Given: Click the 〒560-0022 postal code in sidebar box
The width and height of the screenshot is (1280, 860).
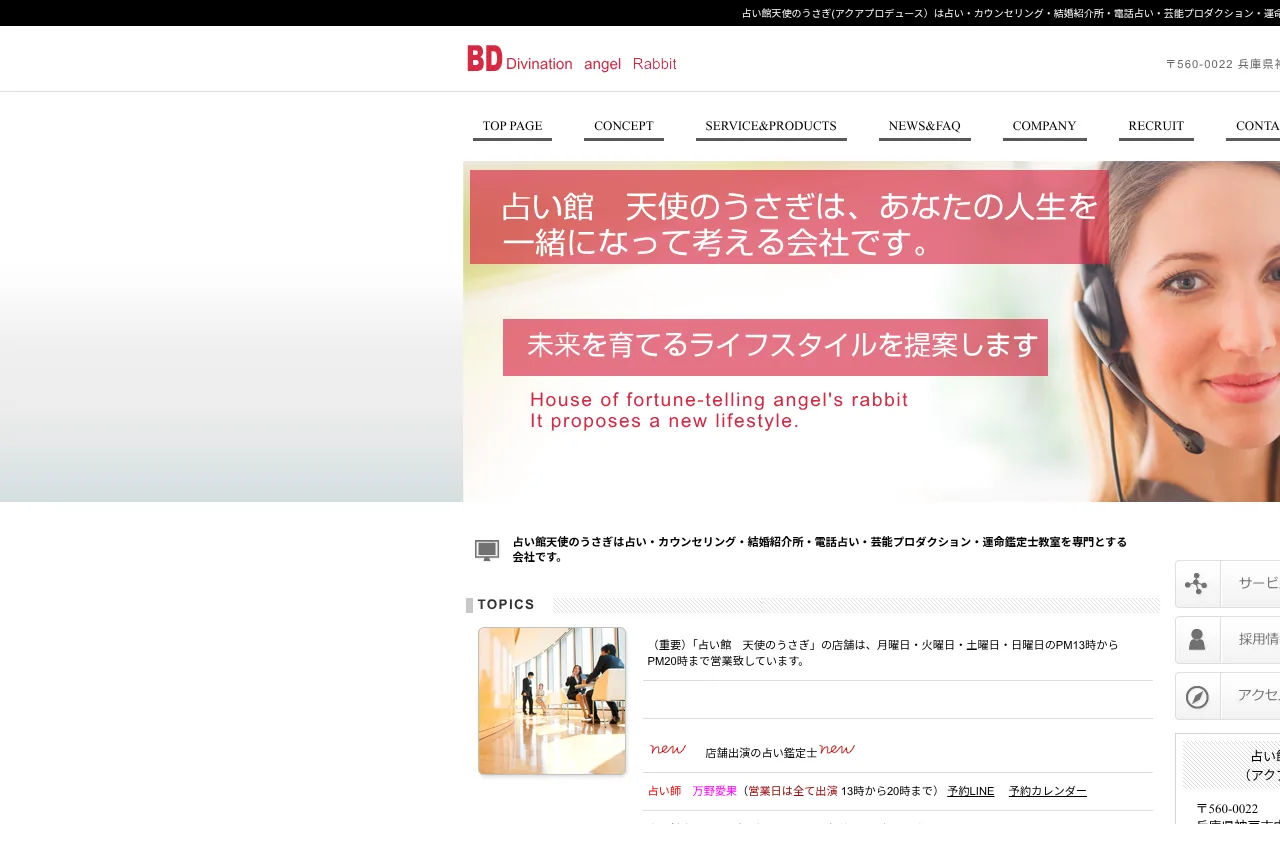Looking at the screenshot, I should (1227, 809).
